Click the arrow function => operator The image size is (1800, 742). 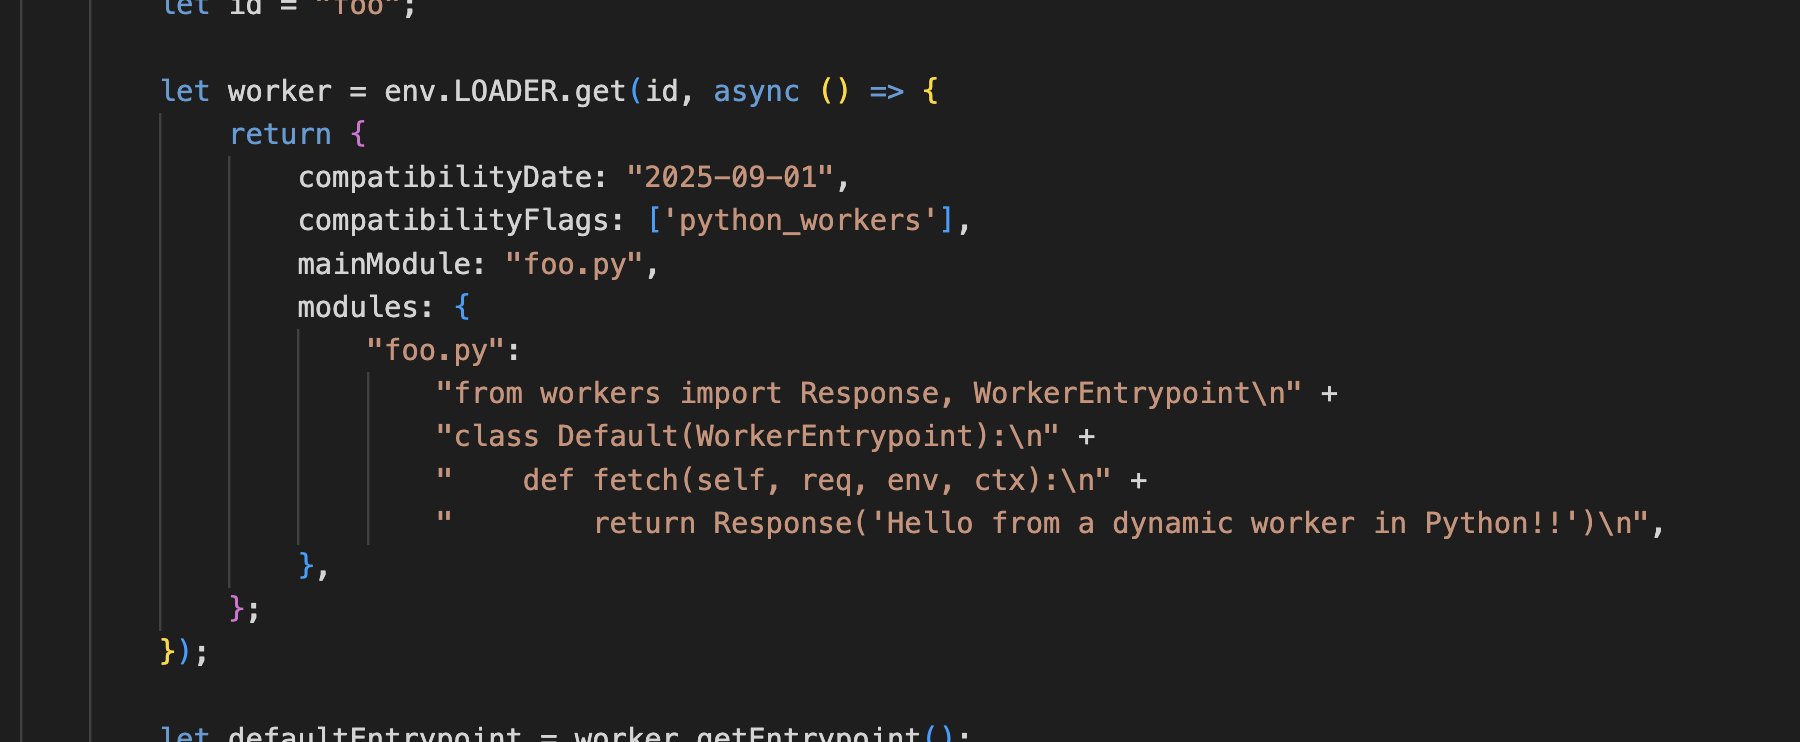click(x=886, y=91)
